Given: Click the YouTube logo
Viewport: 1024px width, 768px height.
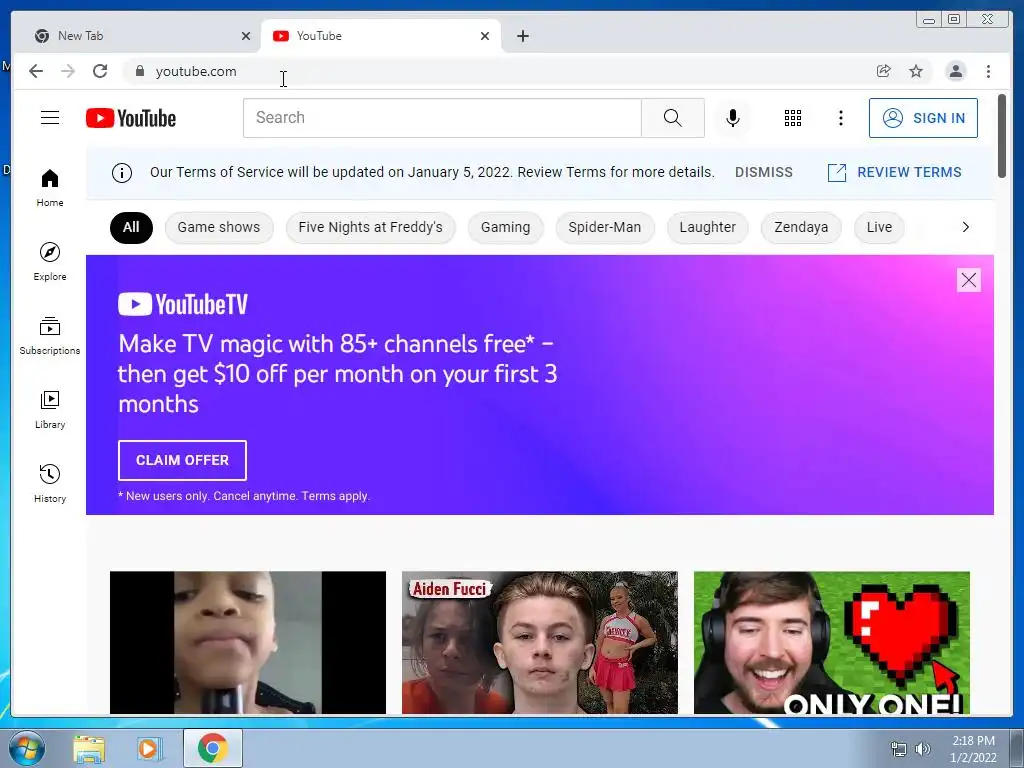Looking at the screenshot, I should tap(131, 118).
